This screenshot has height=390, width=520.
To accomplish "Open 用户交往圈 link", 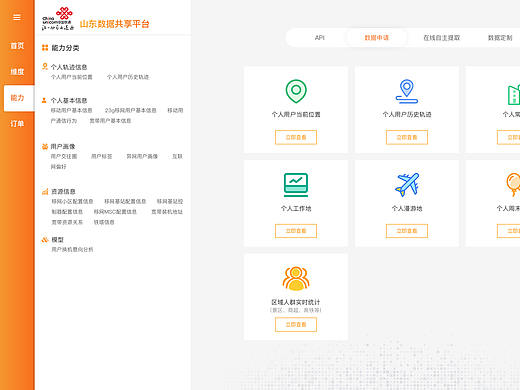I will 64,156.
